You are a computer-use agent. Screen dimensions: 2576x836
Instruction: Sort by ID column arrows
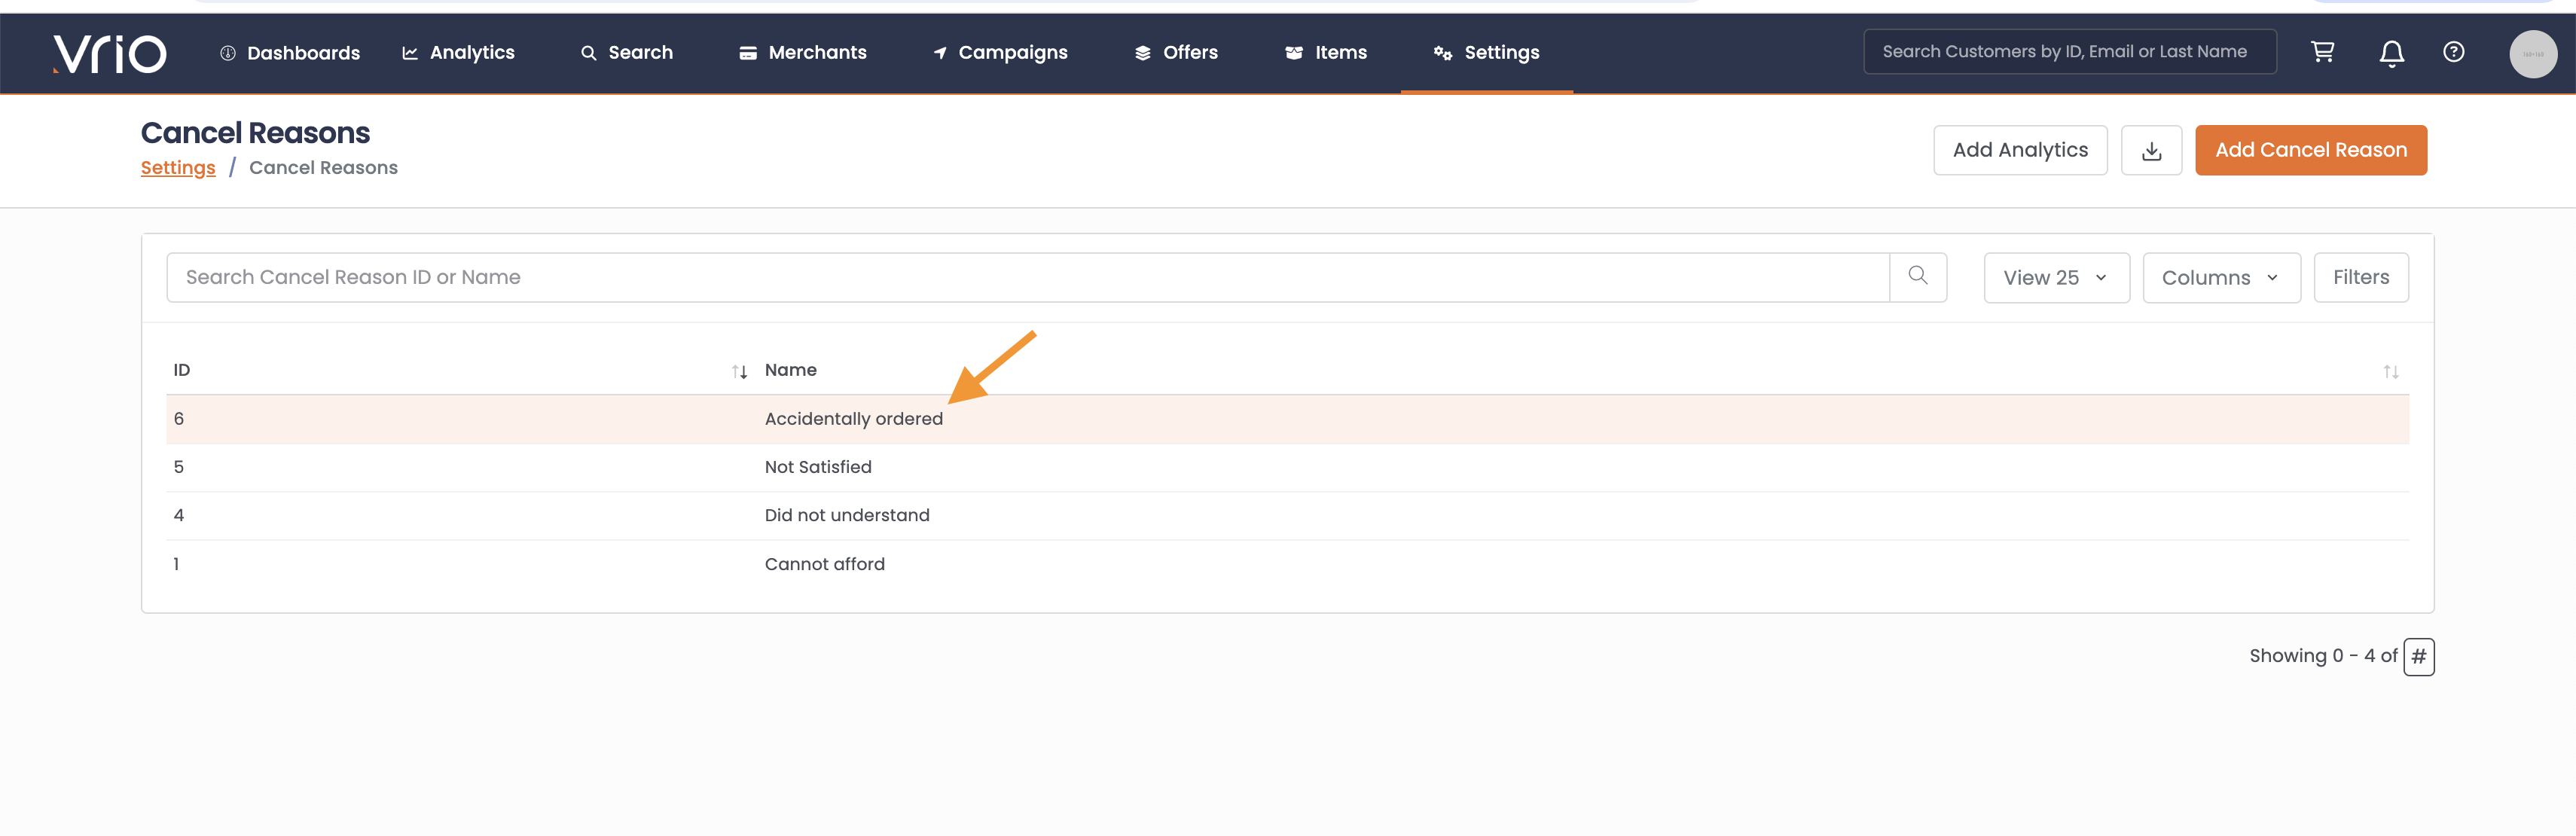point(739,371)
